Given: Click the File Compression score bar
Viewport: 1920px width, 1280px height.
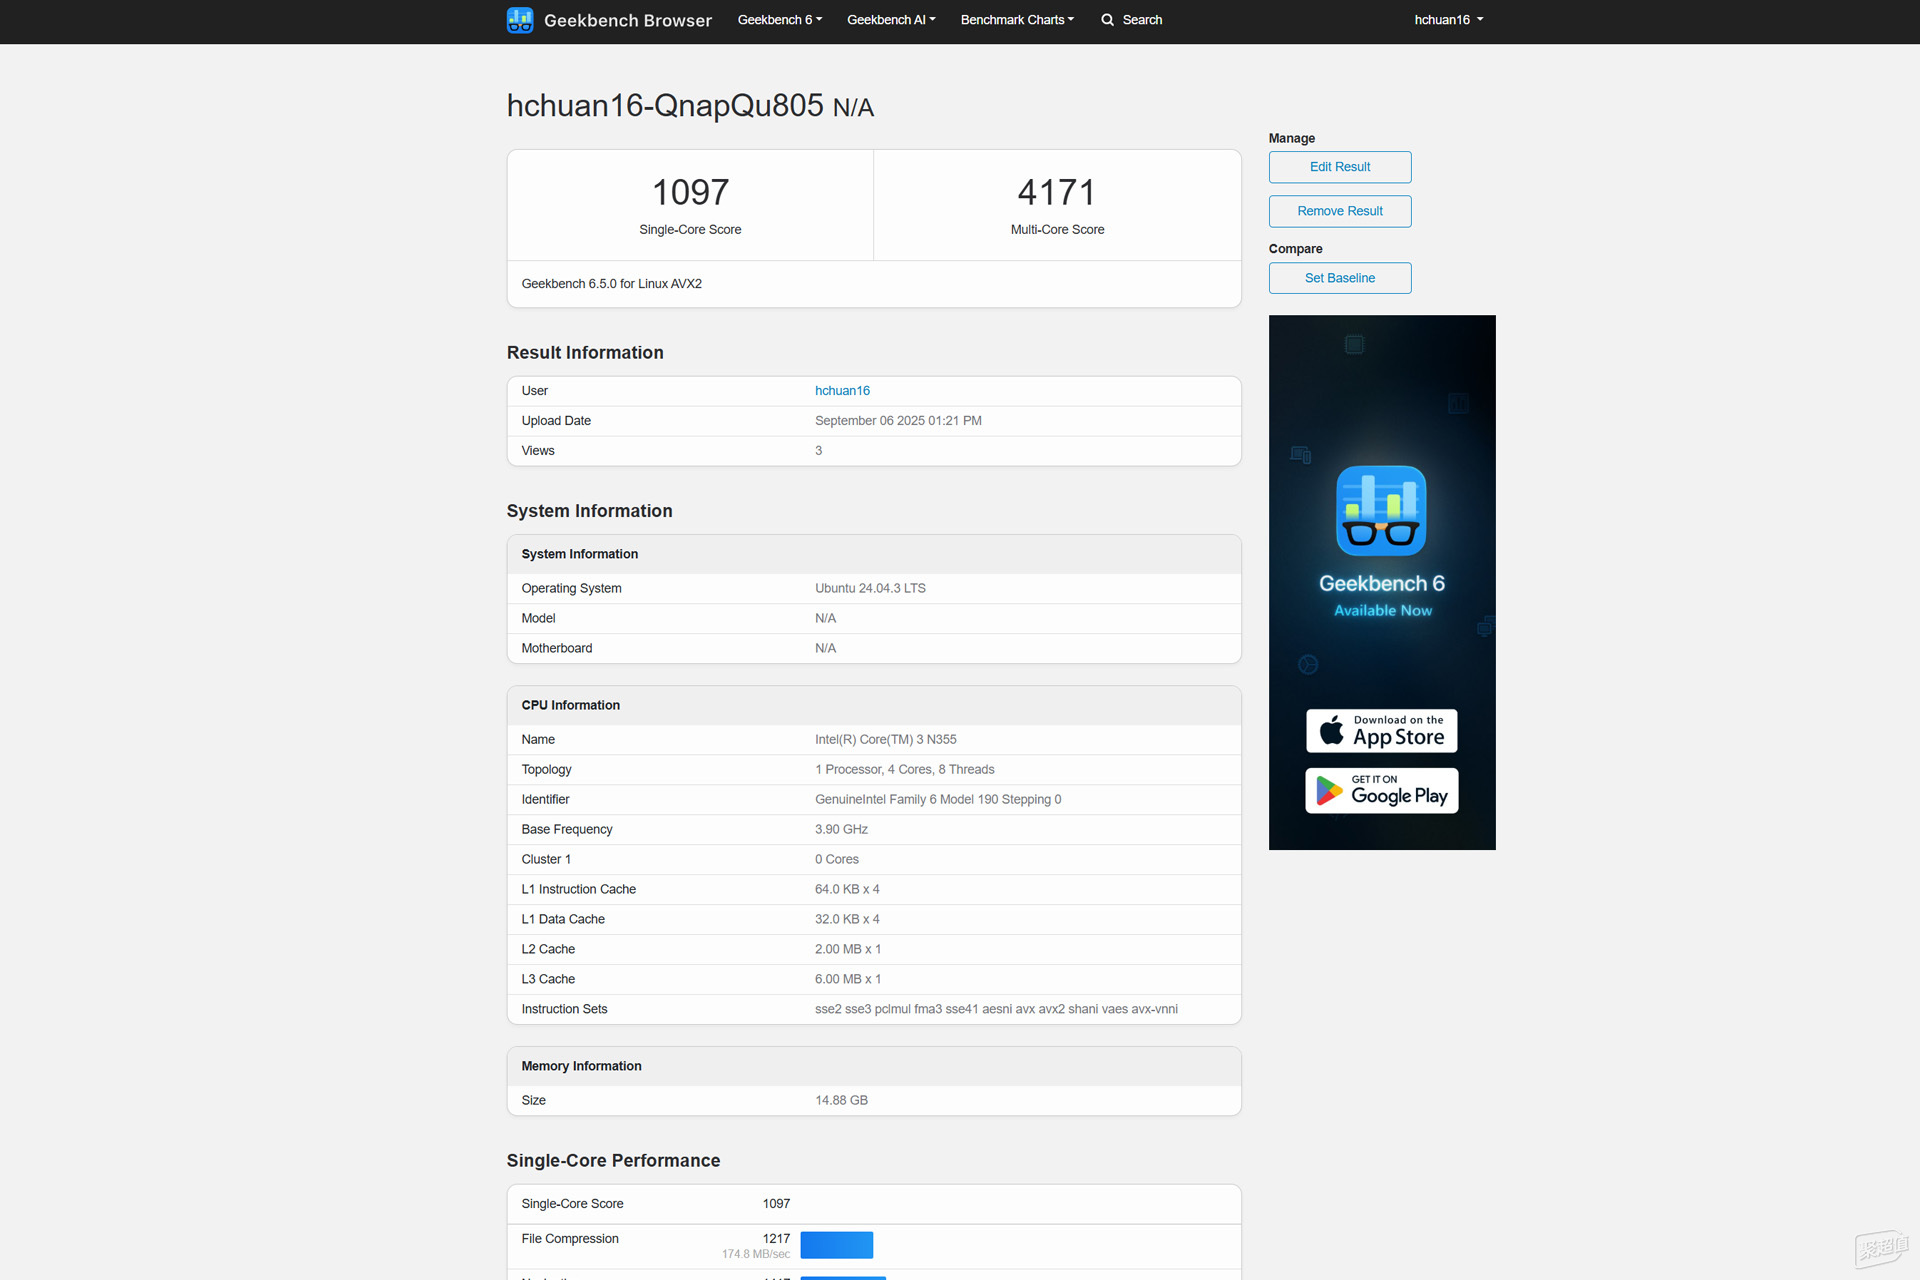Looking at the screenshot, I should pos(837,1245).
